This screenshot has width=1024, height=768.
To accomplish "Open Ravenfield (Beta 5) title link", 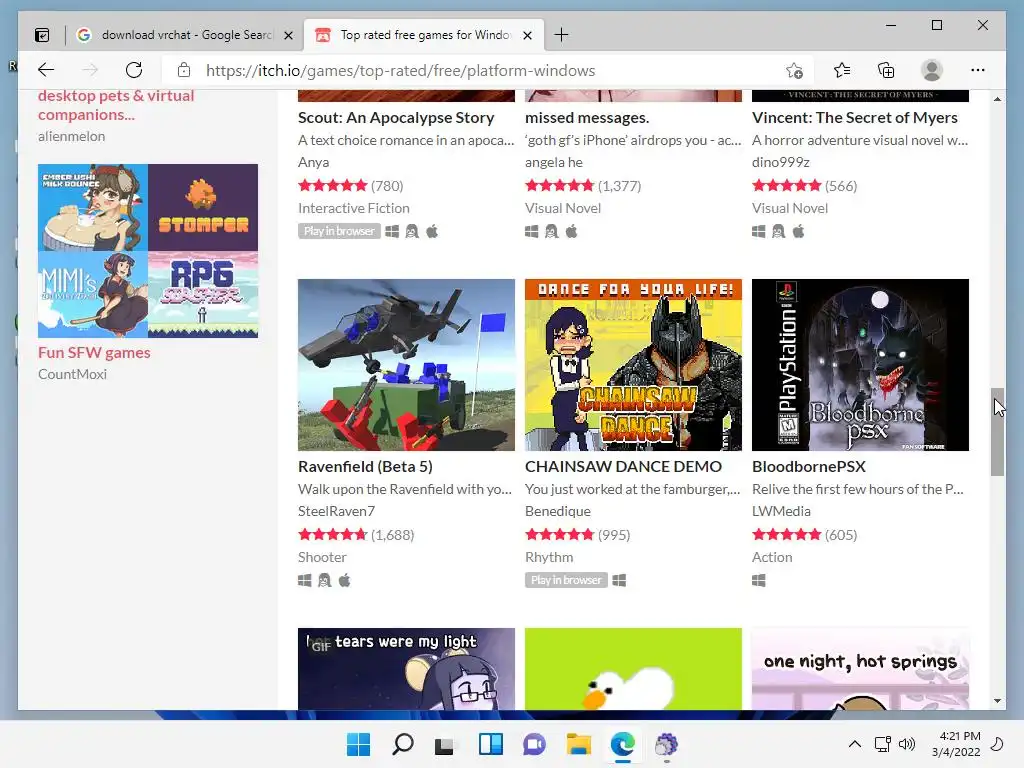I will click(x=365, y=466).
